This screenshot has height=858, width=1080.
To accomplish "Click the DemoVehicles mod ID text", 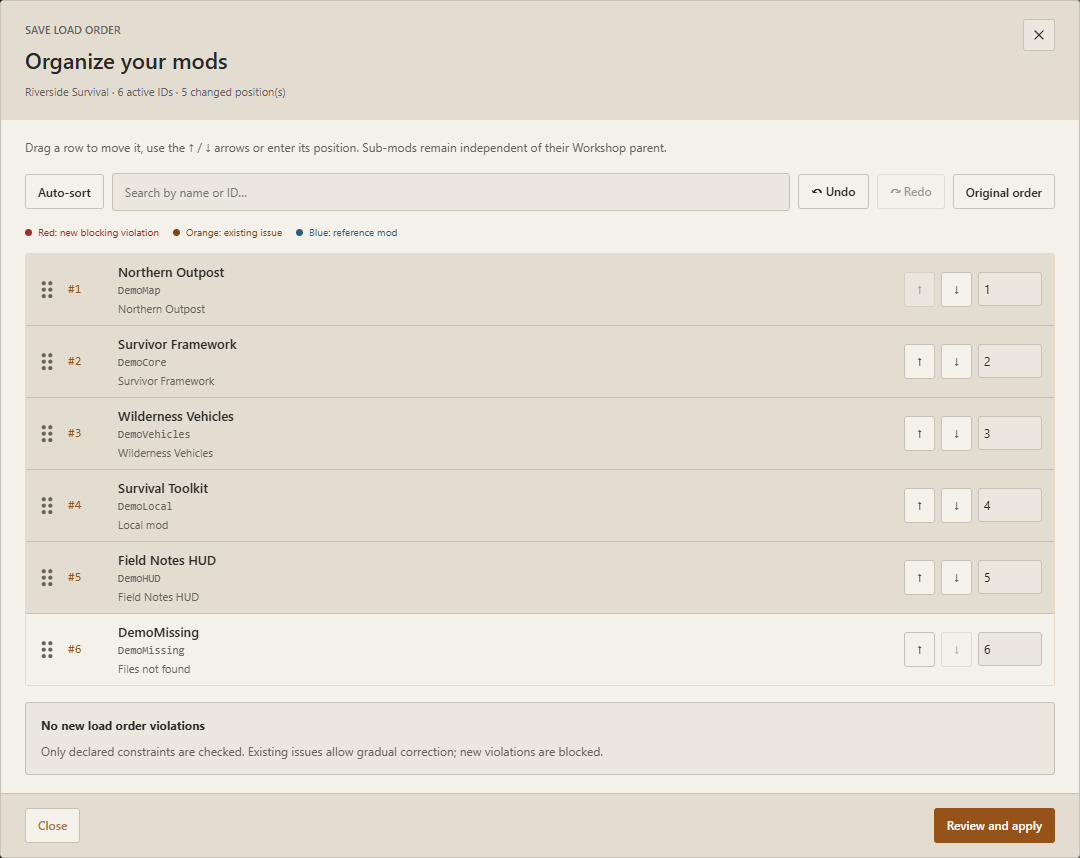I will [154, 435].
